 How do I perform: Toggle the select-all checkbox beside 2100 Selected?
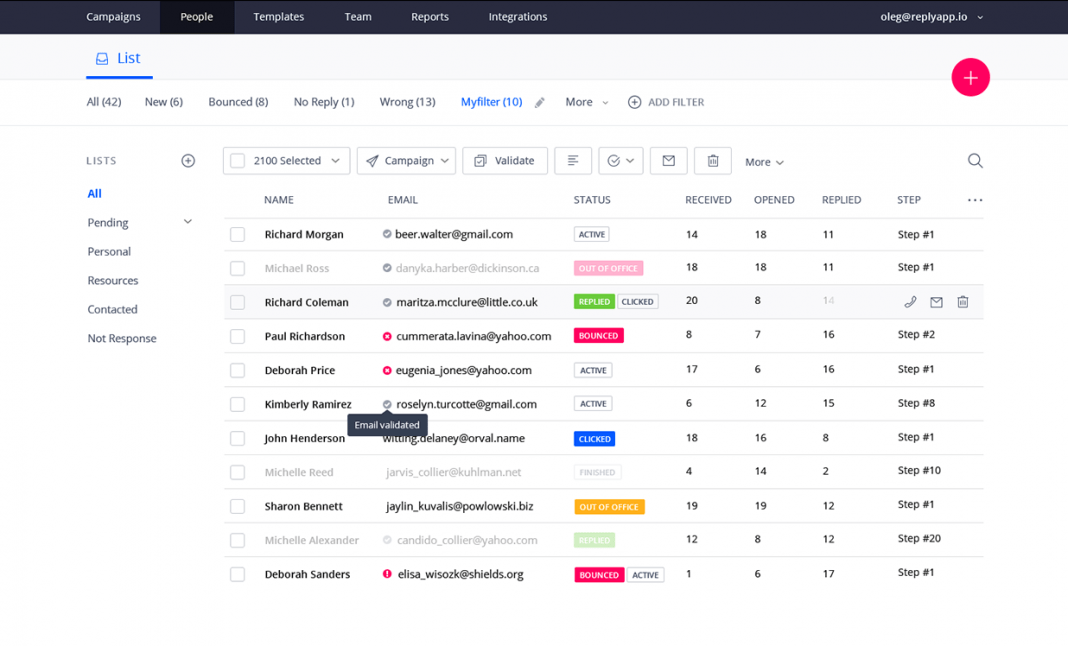(x=237, y=161)
